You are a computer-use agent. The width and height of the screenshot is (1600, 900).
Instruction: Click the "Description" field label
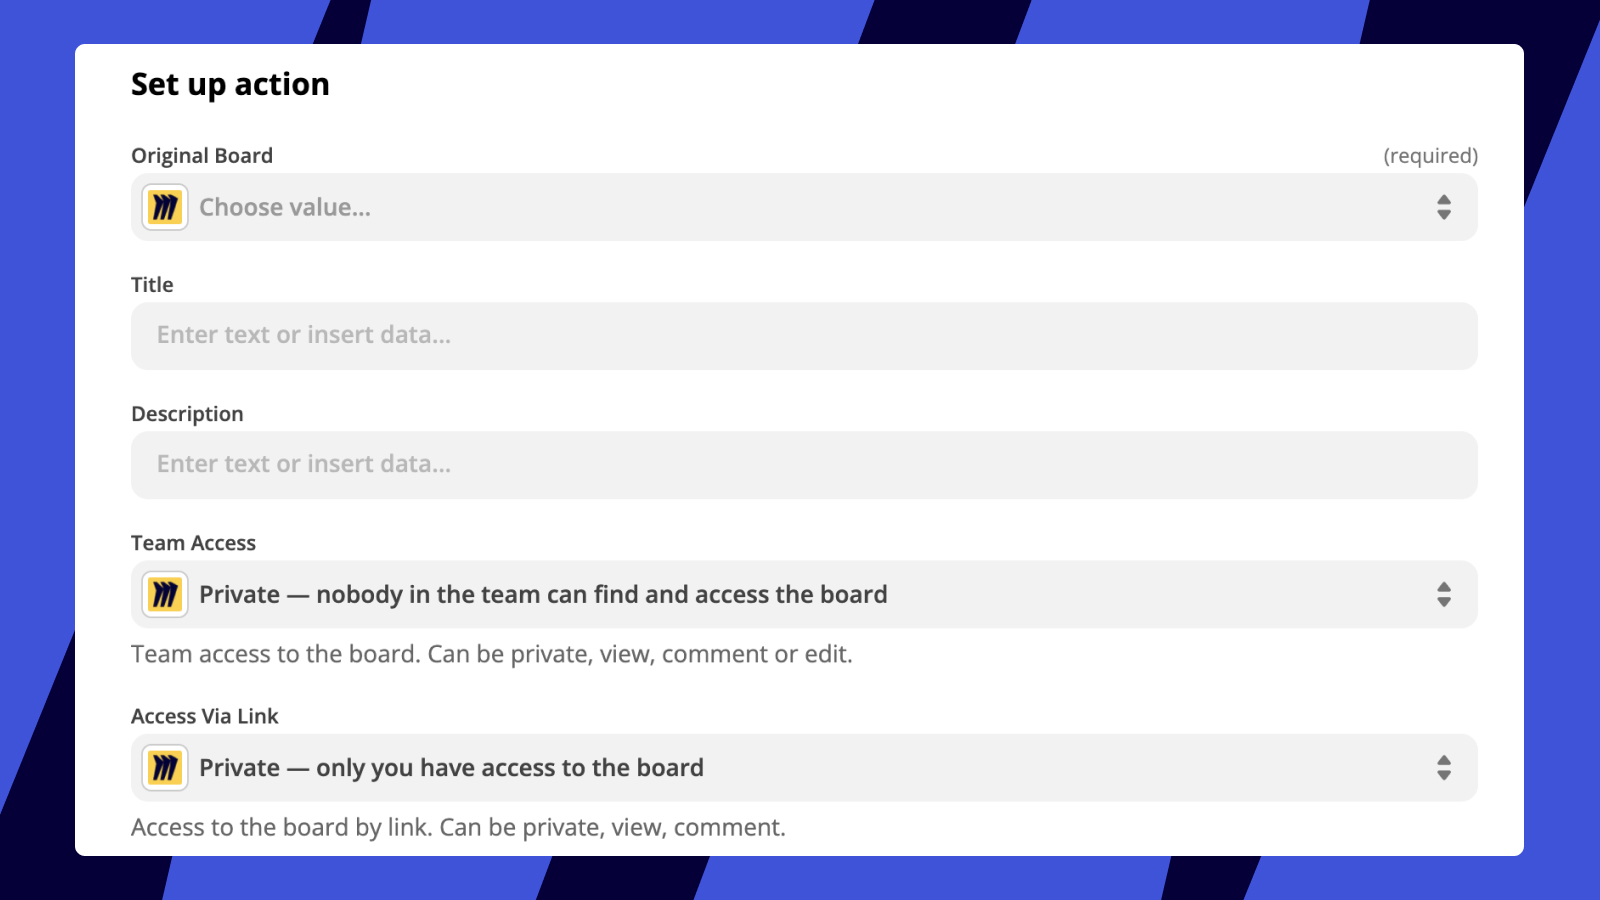[x=187, y=414]
